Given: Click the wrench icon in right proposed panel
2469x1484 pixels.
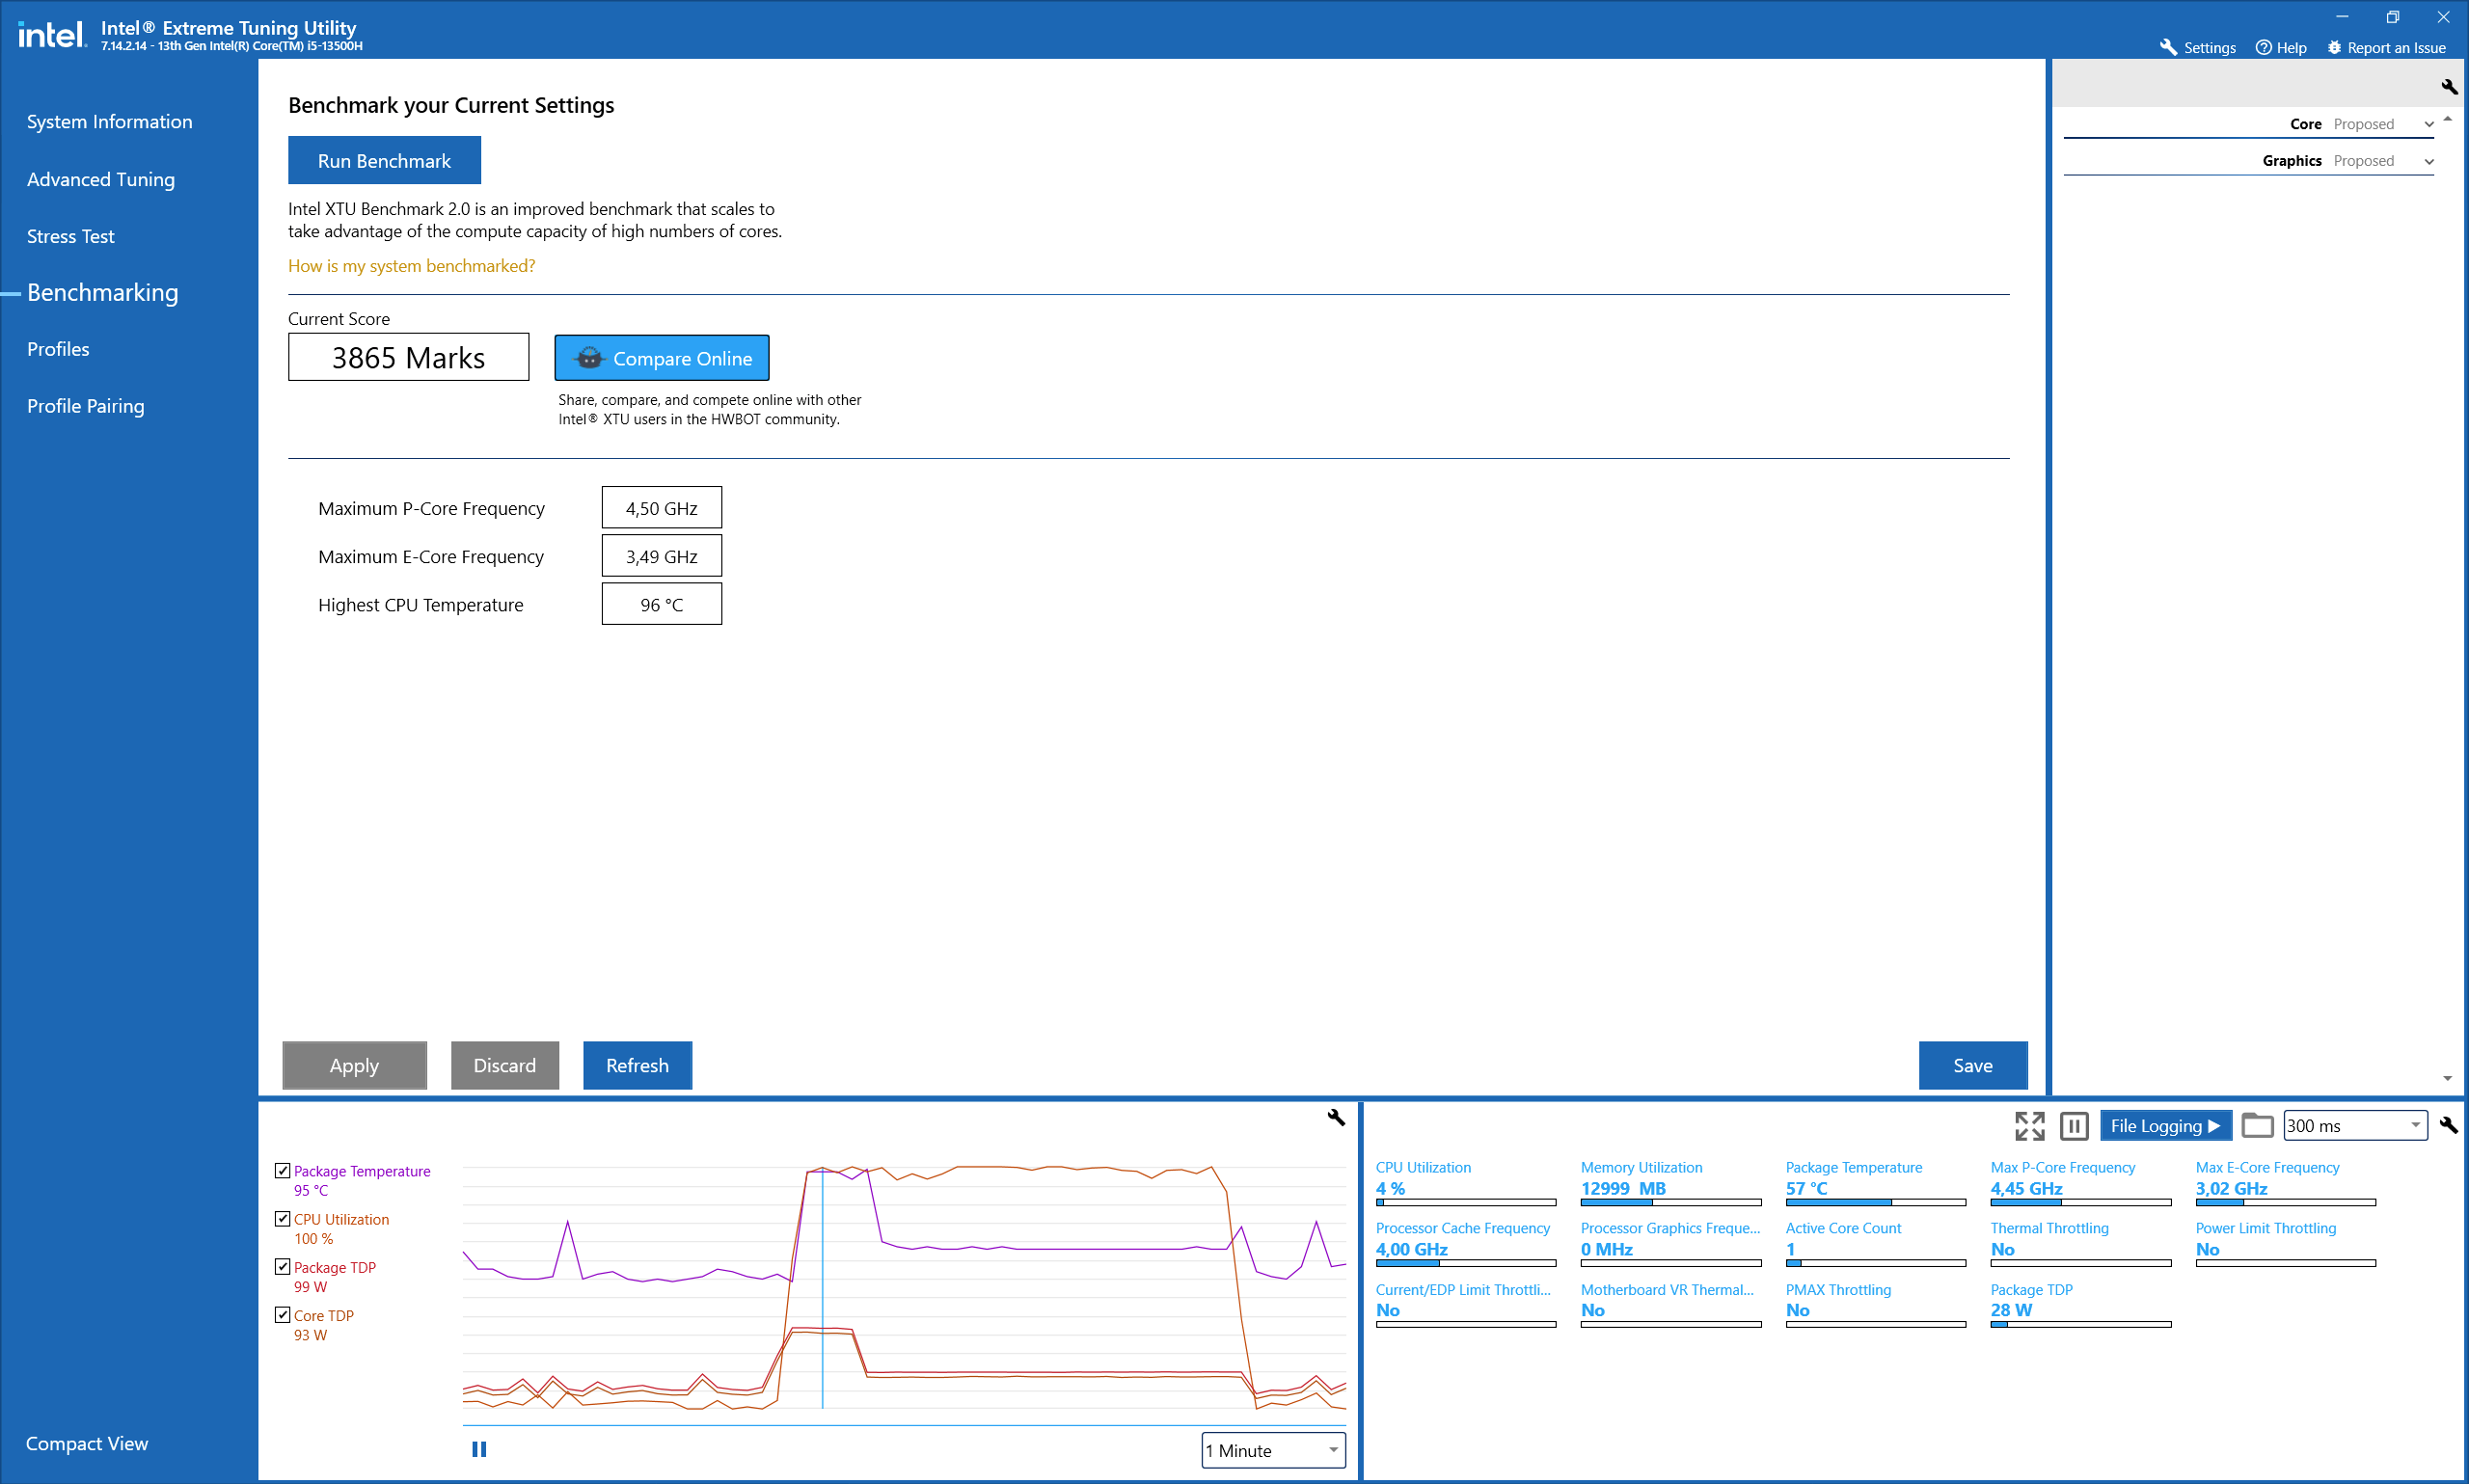Looking at the screenshot, I should point(2448,87).
